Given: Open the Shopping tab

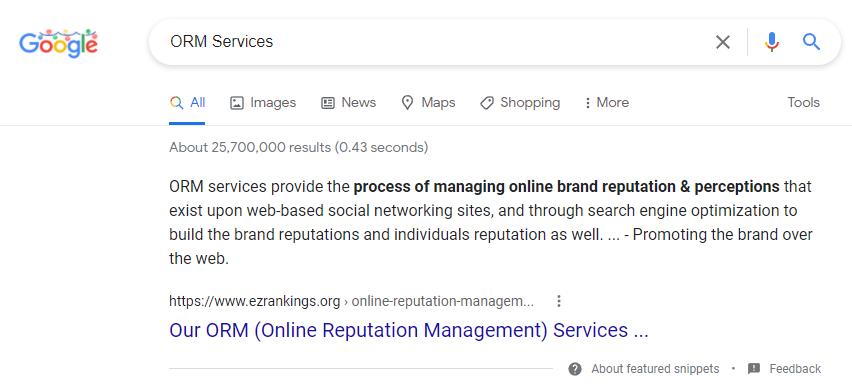Looking at the screenshot, I should (x=520, y=103).
